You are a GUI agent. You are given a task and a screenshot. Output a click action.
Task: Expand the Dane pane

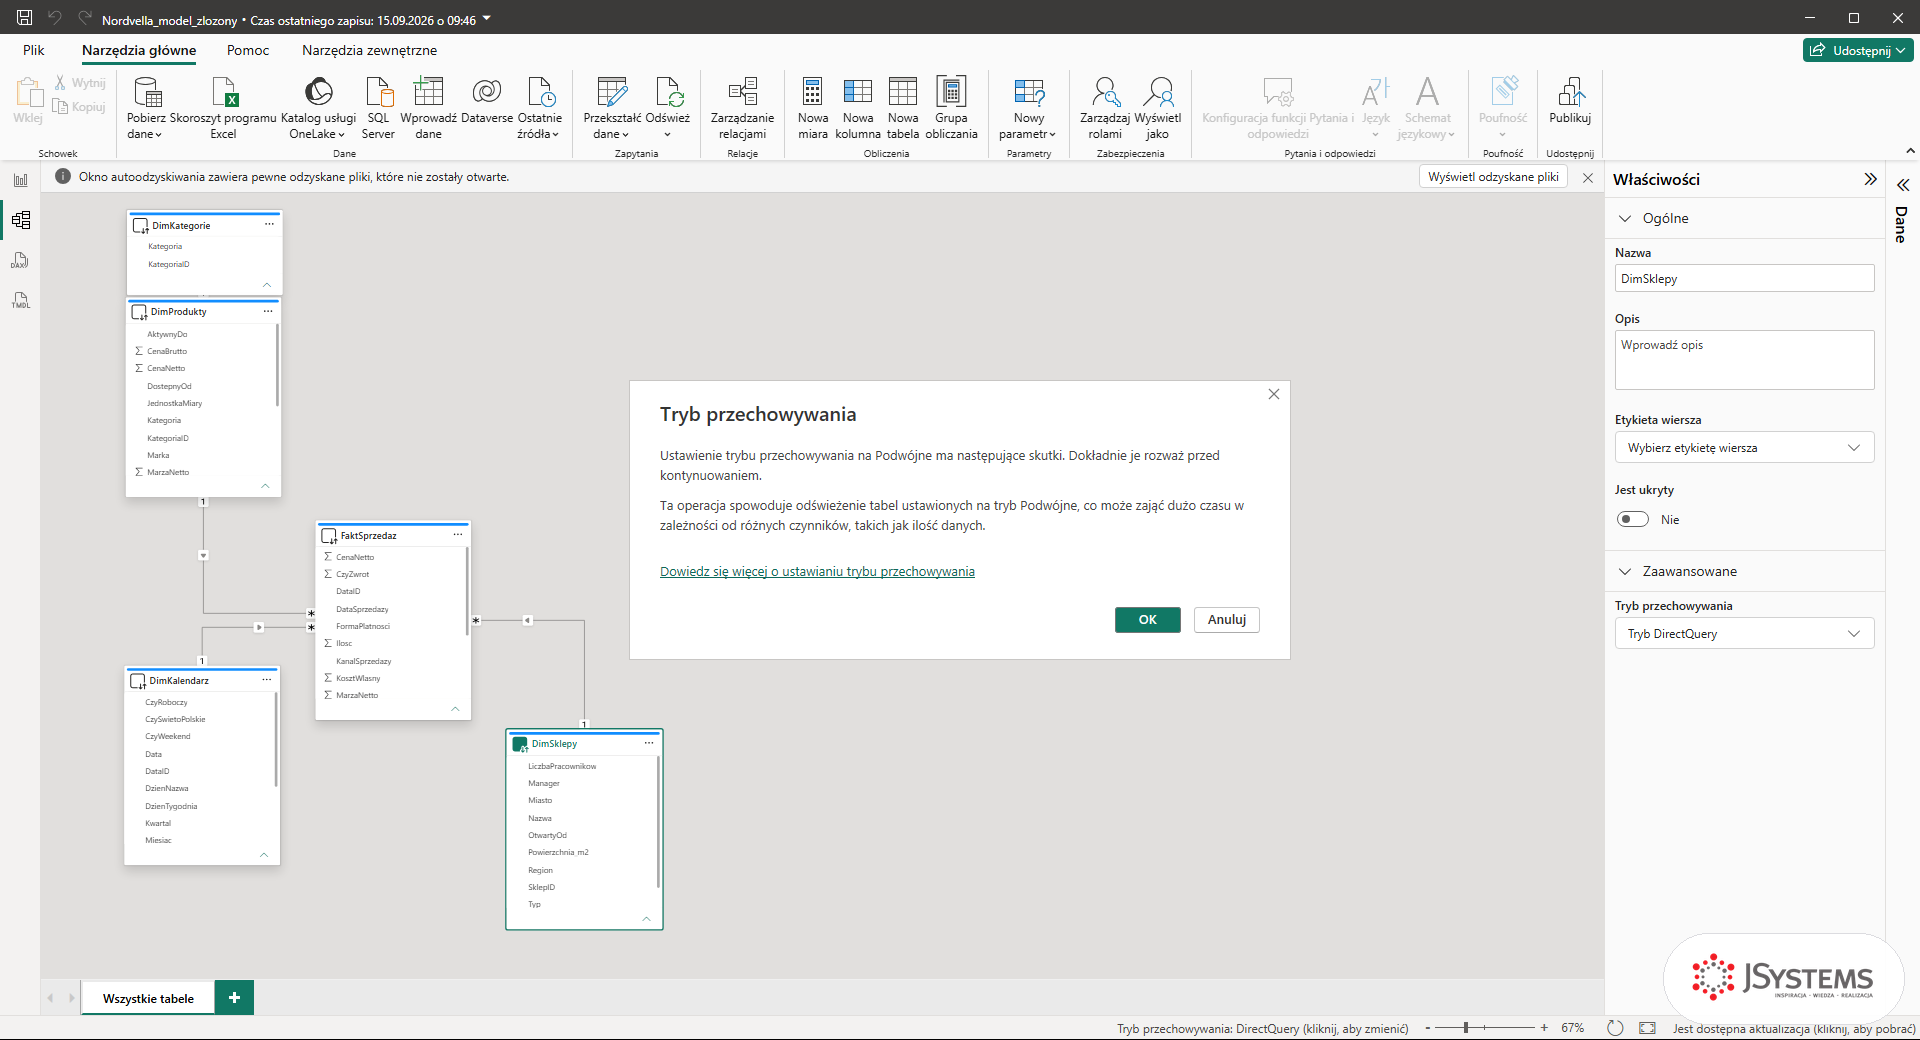coord(1903,185)
